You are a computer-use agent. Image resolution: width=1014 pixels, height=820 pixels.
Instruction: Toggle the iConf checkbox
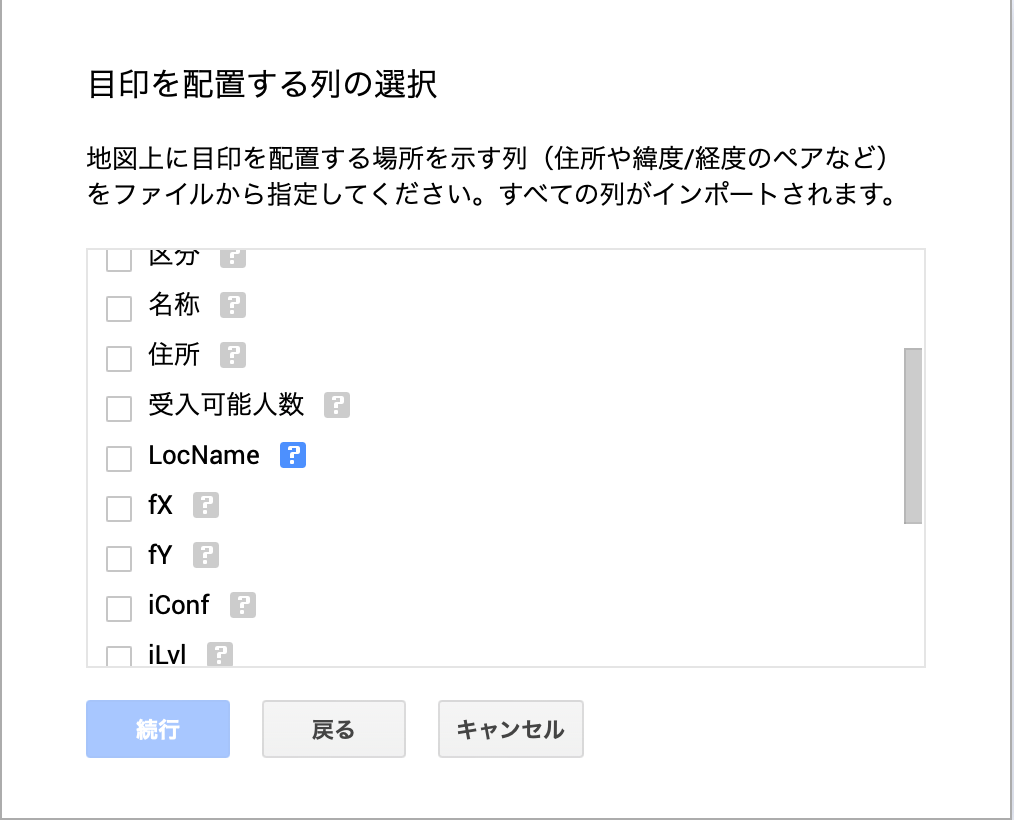tap(119, 607)
